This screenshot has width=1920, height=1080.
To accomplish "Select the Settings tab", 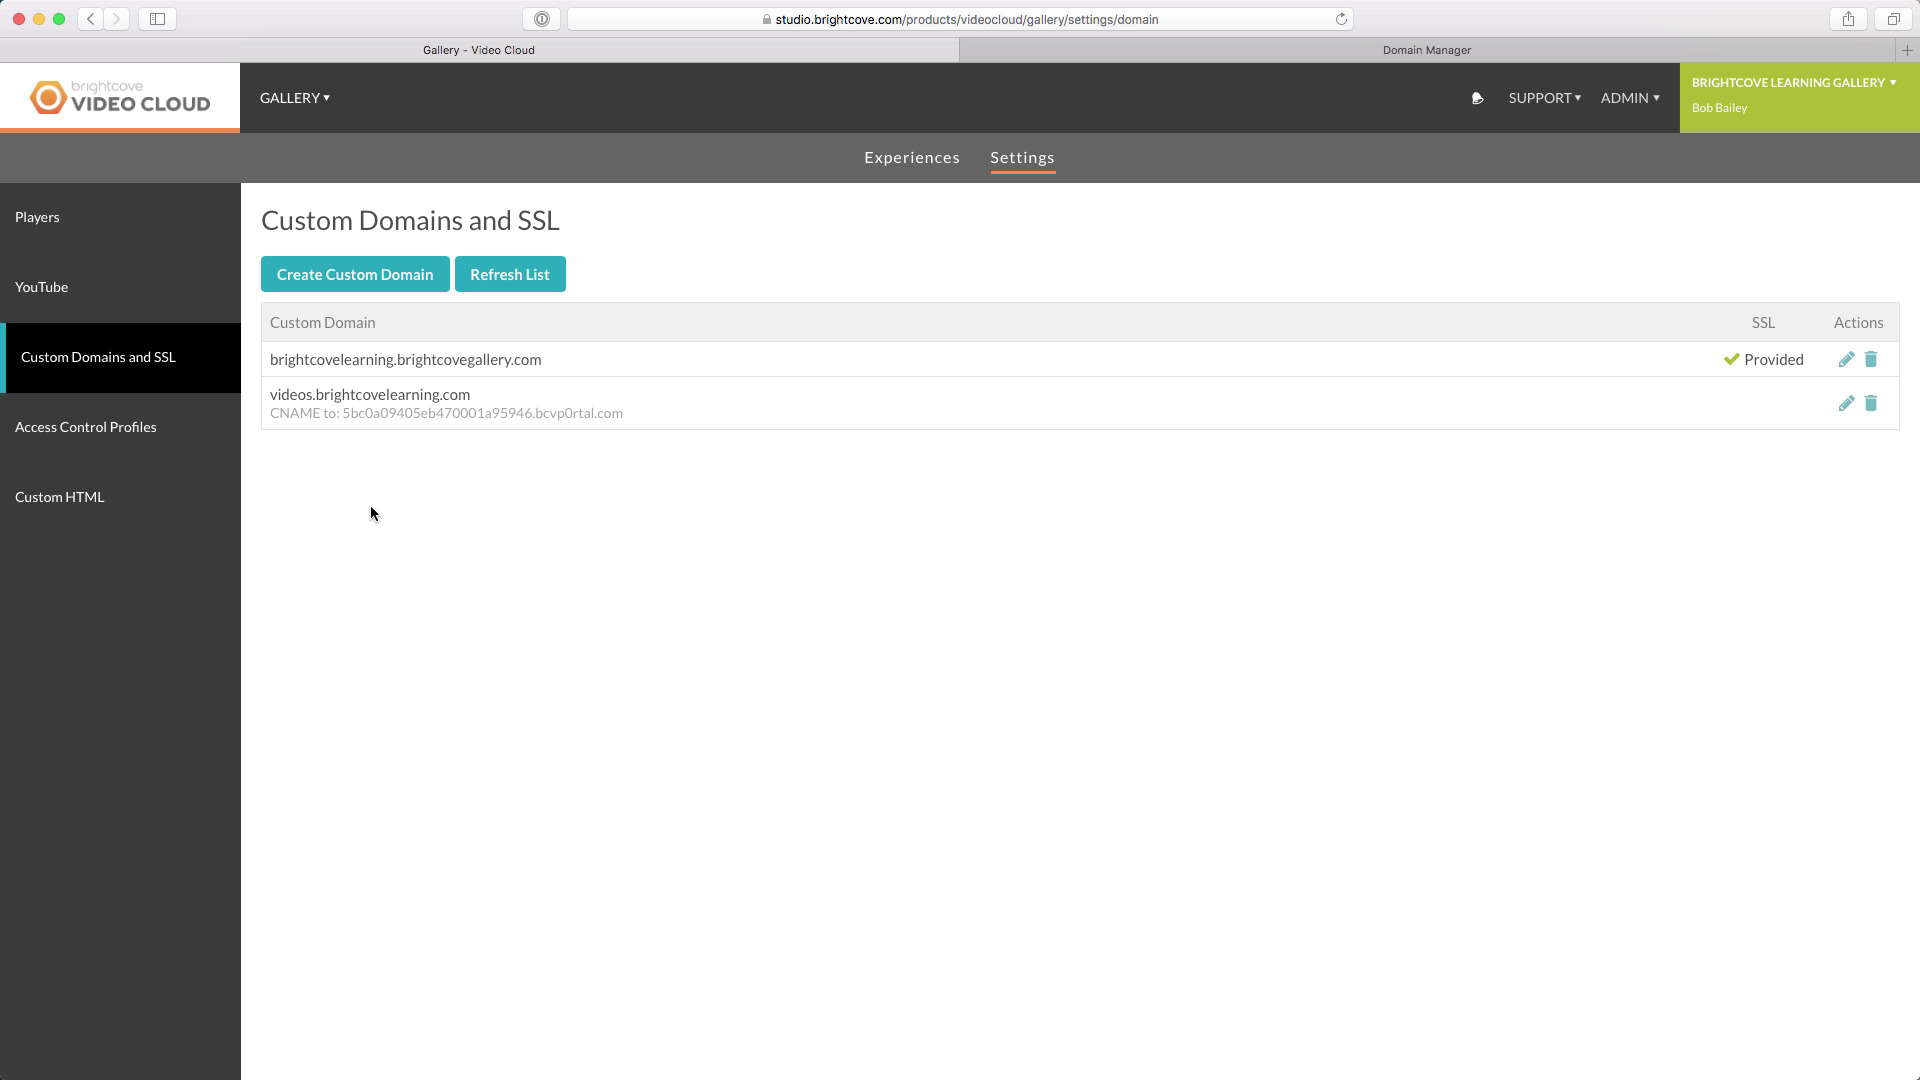I will pyautogui.click(x=1023, y=157).
